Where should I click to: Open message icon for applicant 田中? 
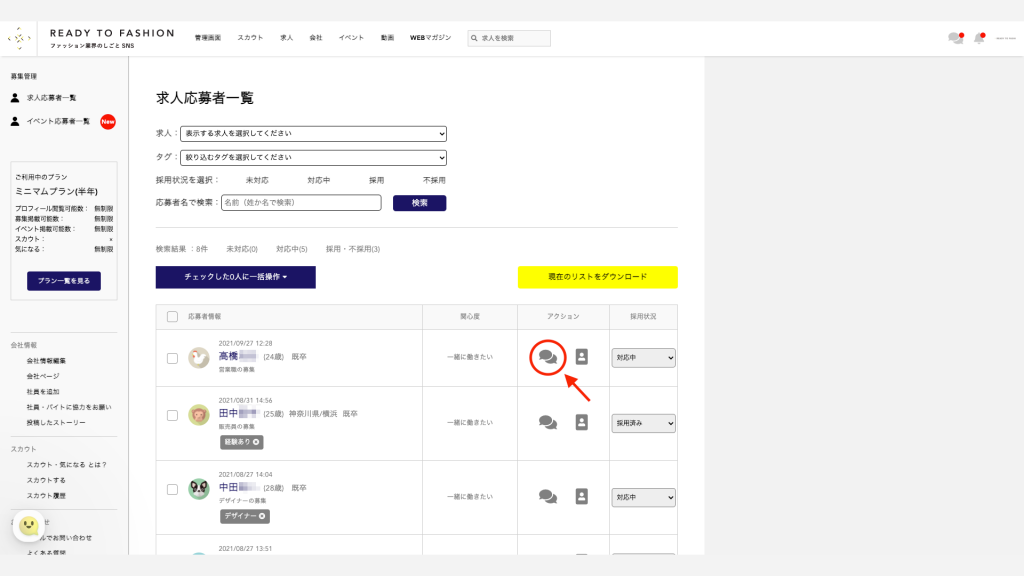[547, 422]
